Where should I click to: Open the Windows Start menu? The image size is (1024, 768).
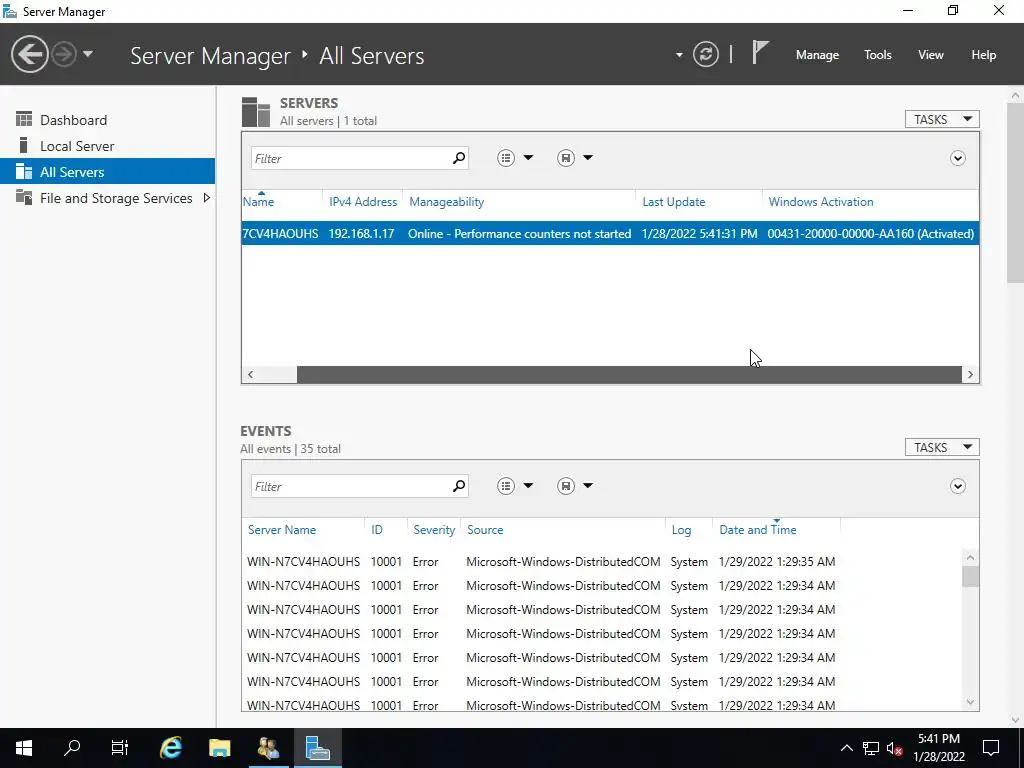24,748
